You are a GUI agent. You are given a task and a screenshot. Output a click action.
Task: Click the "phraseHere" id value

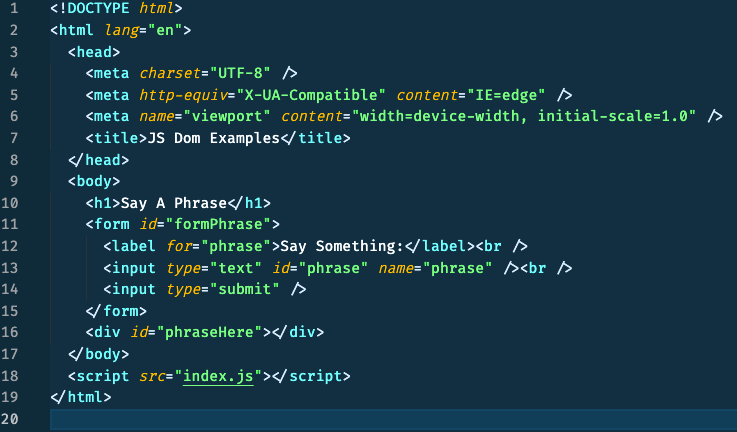tap(209, 332)
